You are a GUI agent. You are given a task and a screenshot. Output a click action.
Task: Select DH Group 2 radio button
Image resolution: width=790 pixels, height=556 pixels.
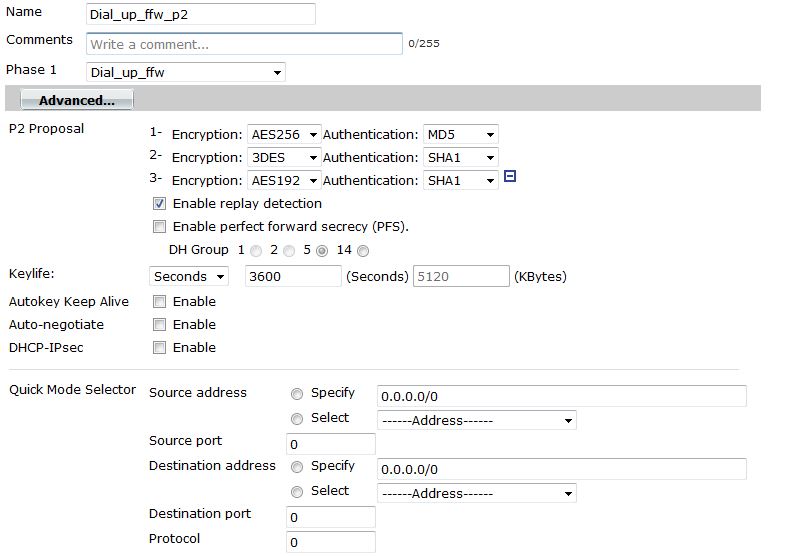point(289,251)
